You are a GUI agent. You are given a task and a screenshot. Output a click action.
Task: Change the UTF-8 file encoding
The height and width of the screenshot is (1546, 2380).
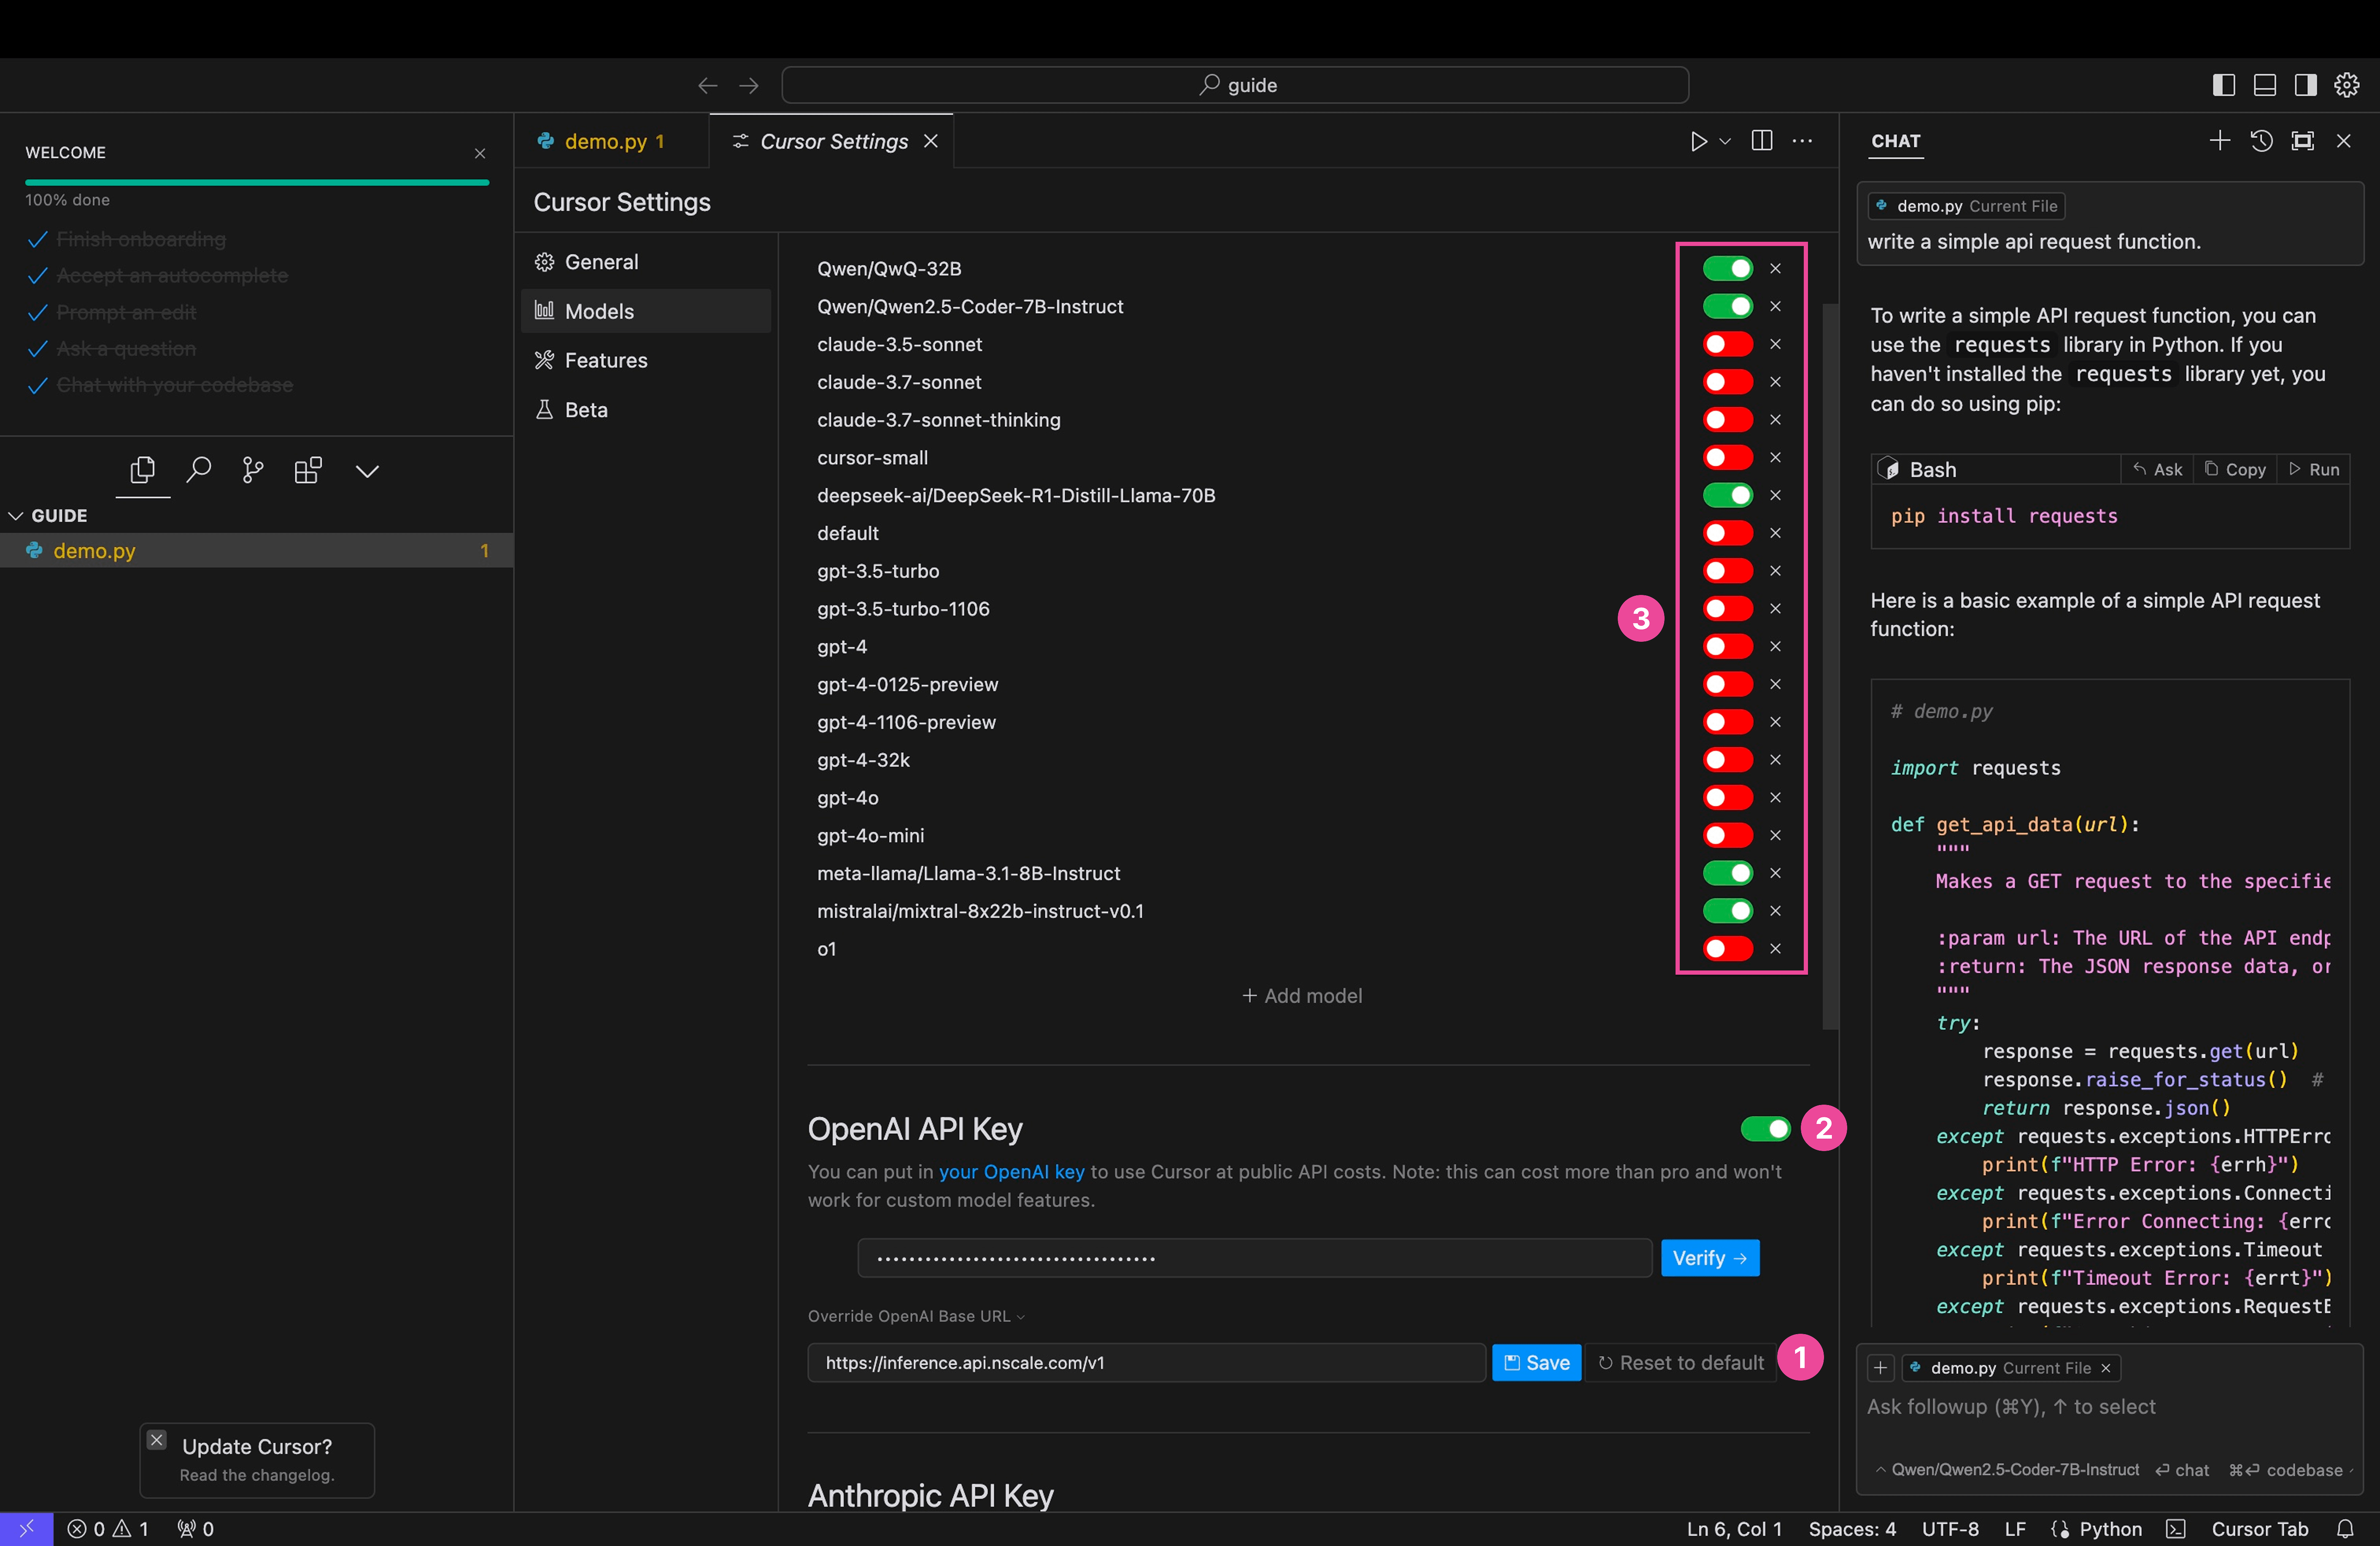pyautogui.click(x=1950, y=1529)
